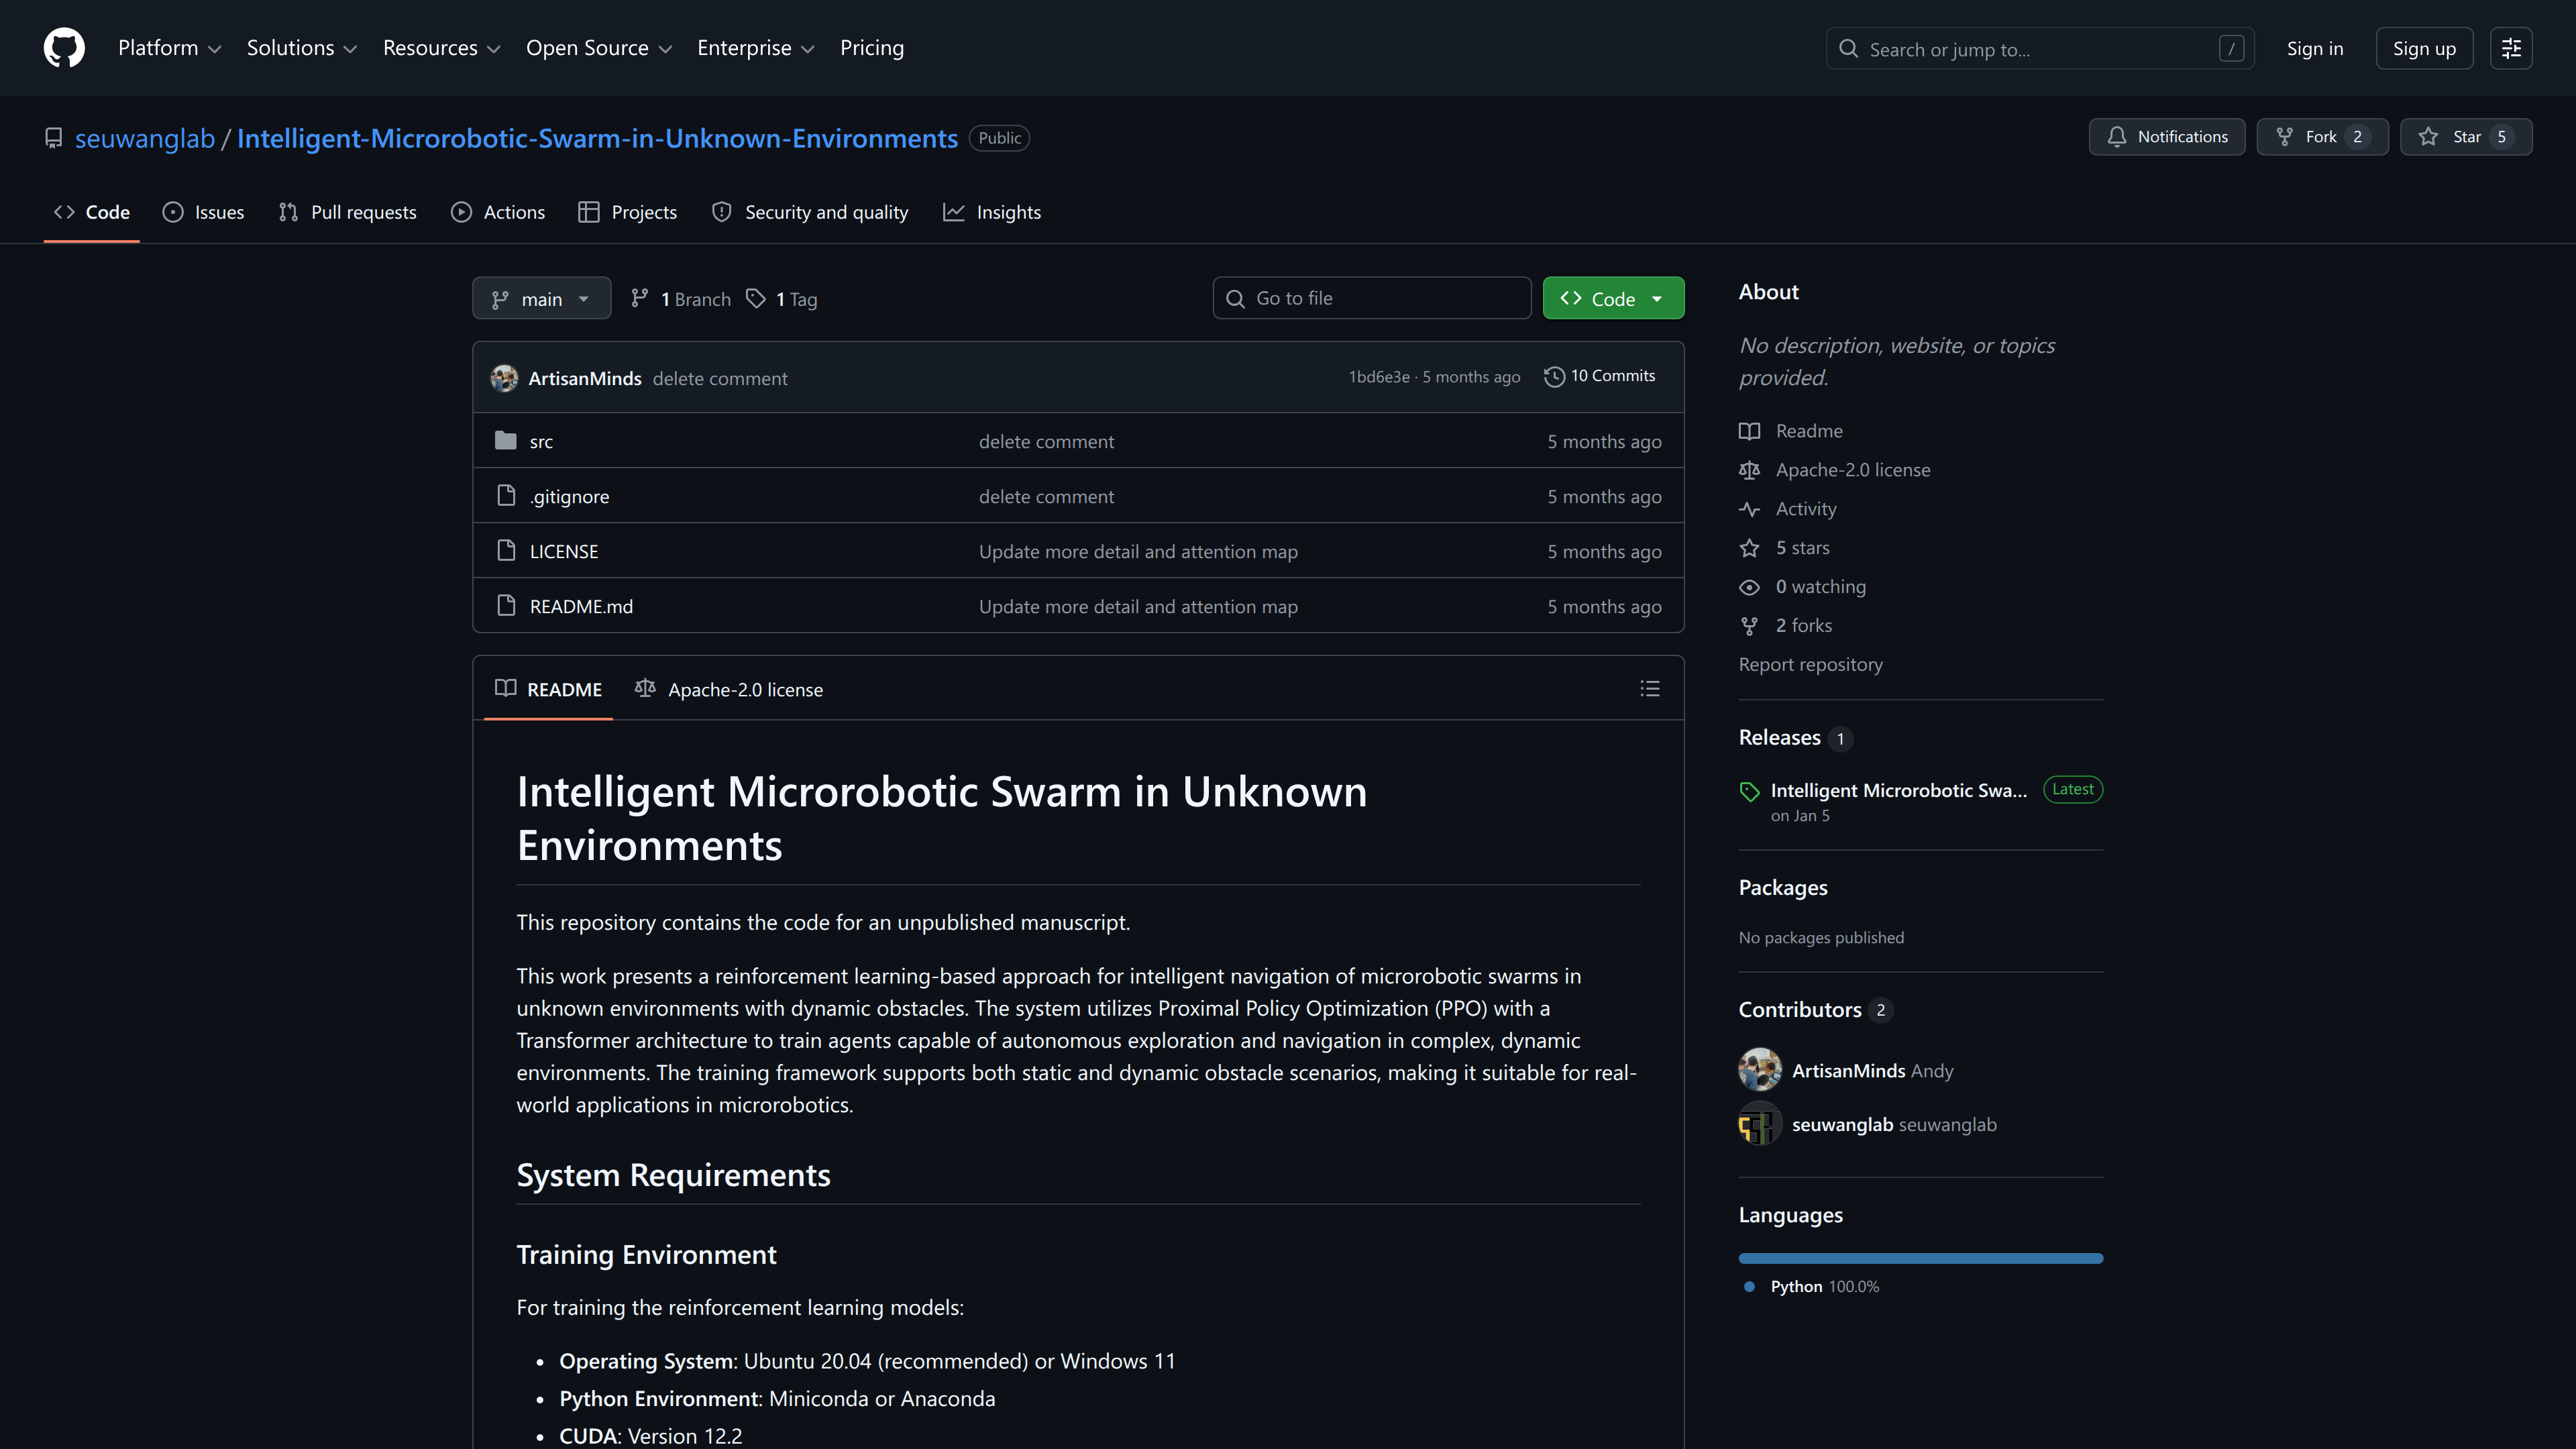Viewport: 2576px width, 1449px height.
Task: Click the Sign up button
Action: click(x=2424, y=48)
